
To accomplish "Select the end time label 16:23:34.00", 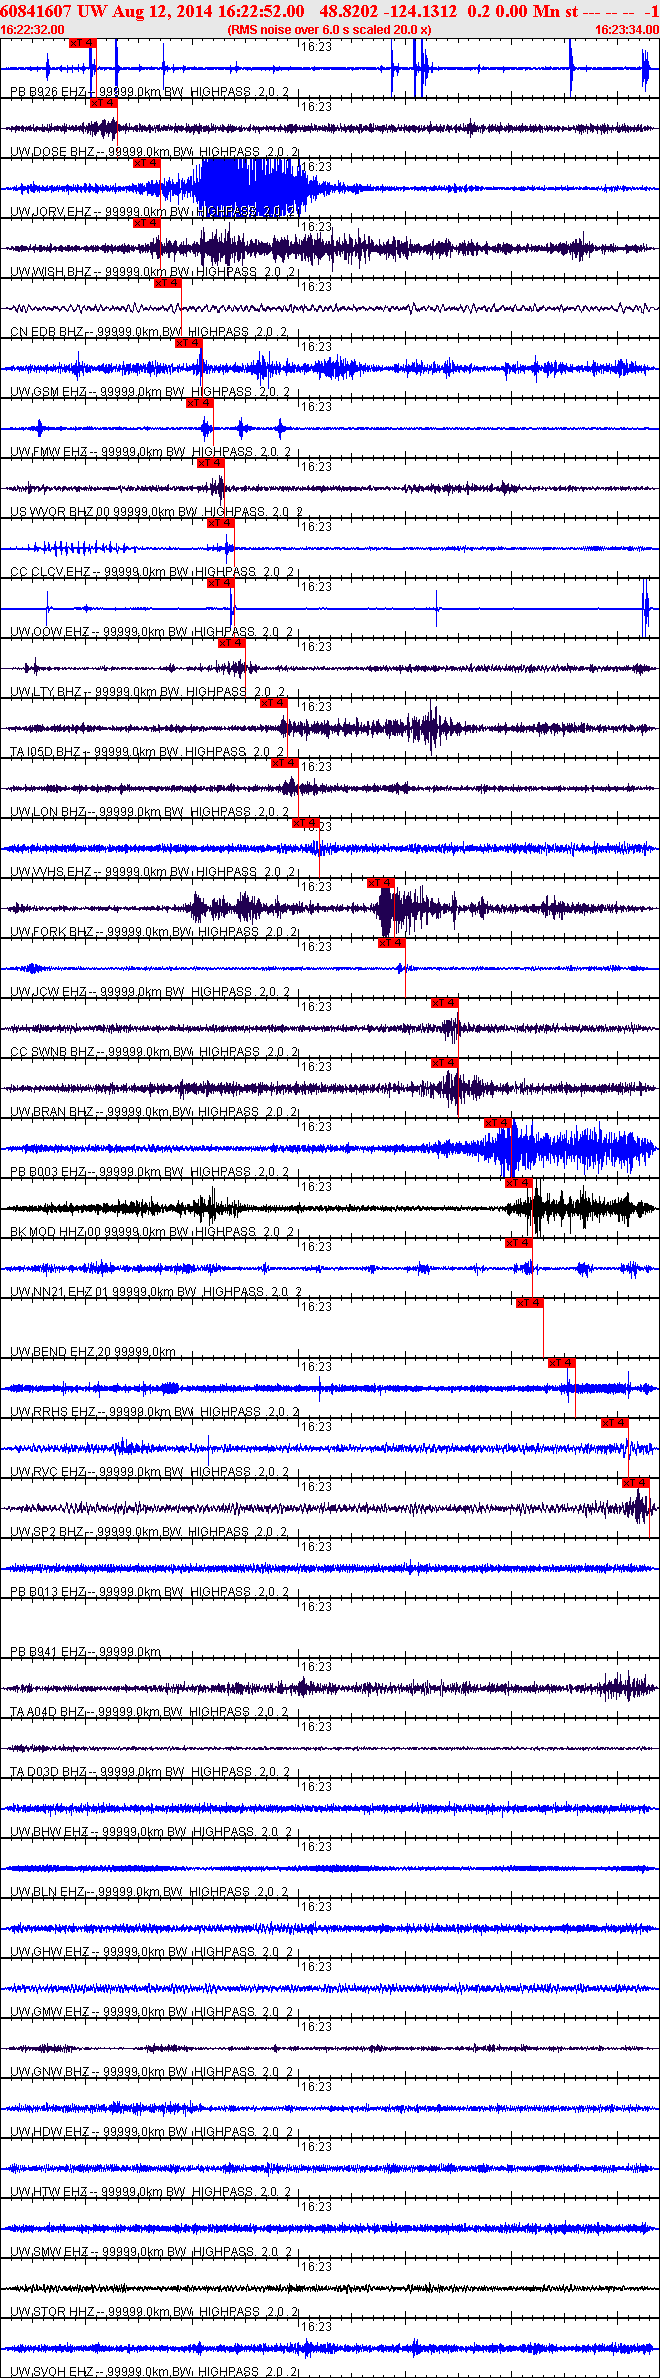I will (627, 30).
